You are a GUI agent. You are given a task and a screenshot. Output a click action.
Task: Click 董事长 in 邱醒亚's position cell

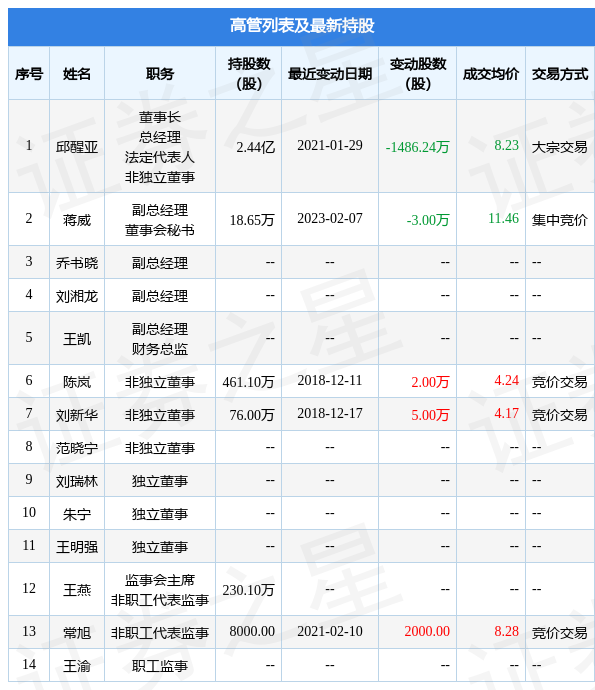tap(160, 117)
